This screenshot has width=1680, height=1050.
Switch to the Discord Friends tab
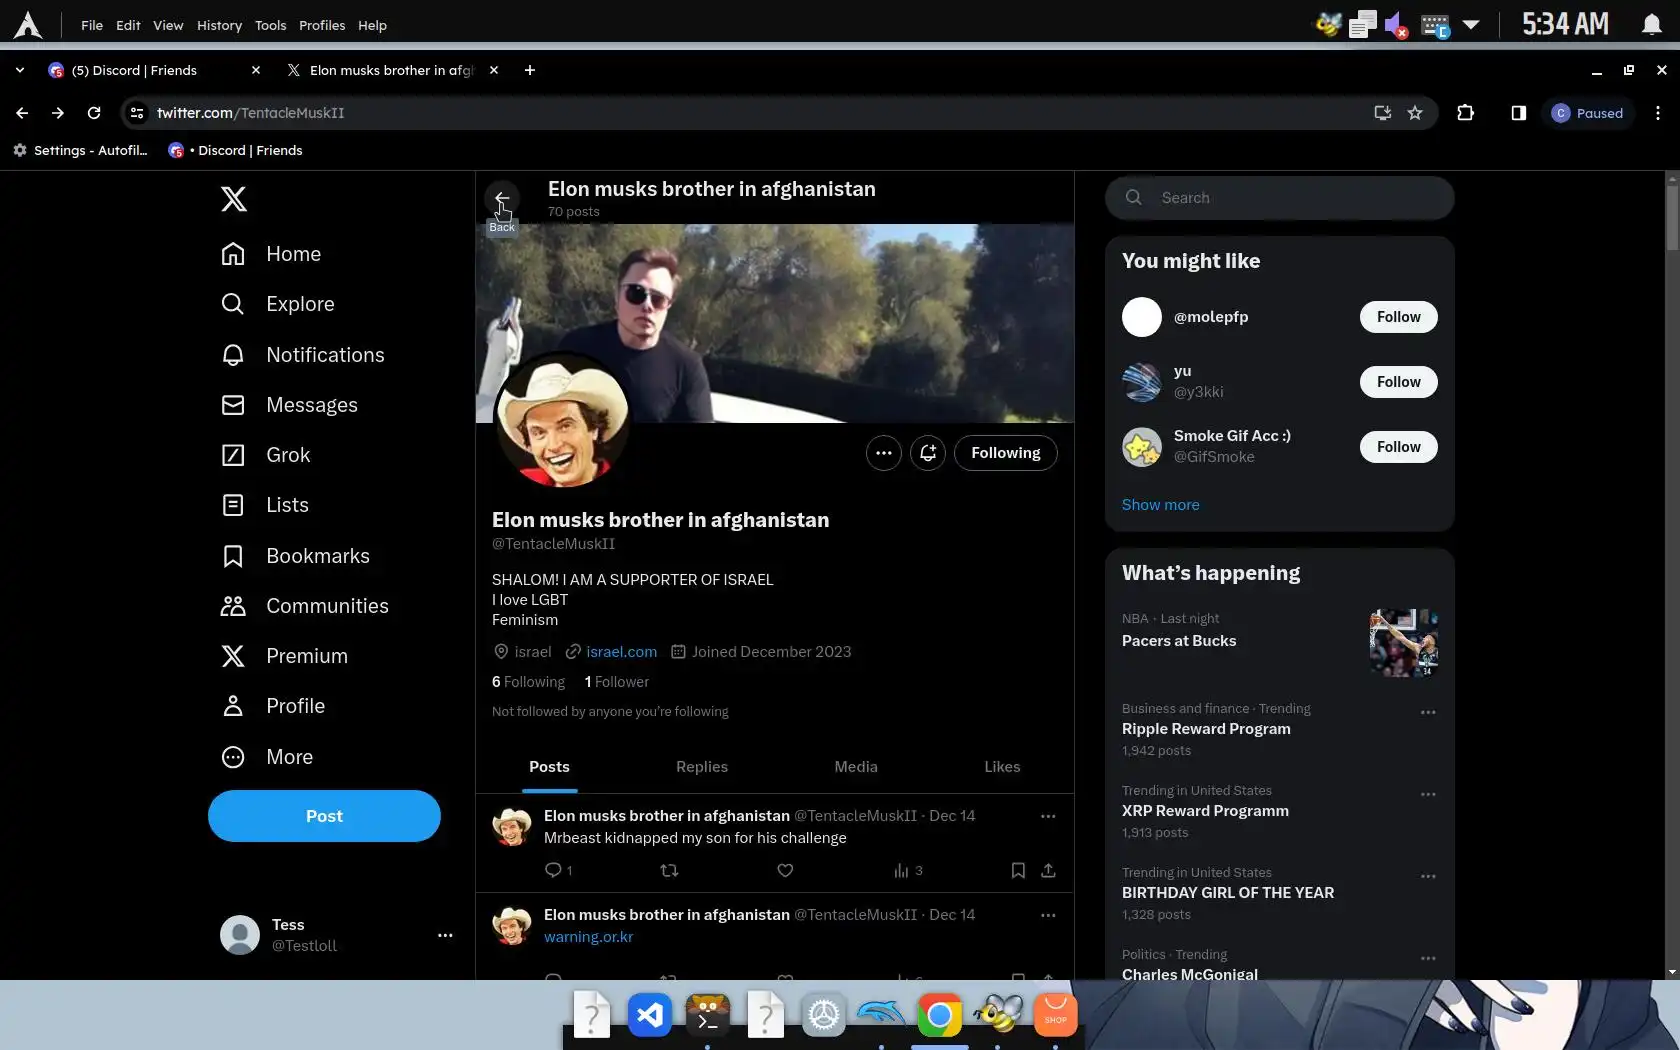pyautogui.click(x=154, y=70)
